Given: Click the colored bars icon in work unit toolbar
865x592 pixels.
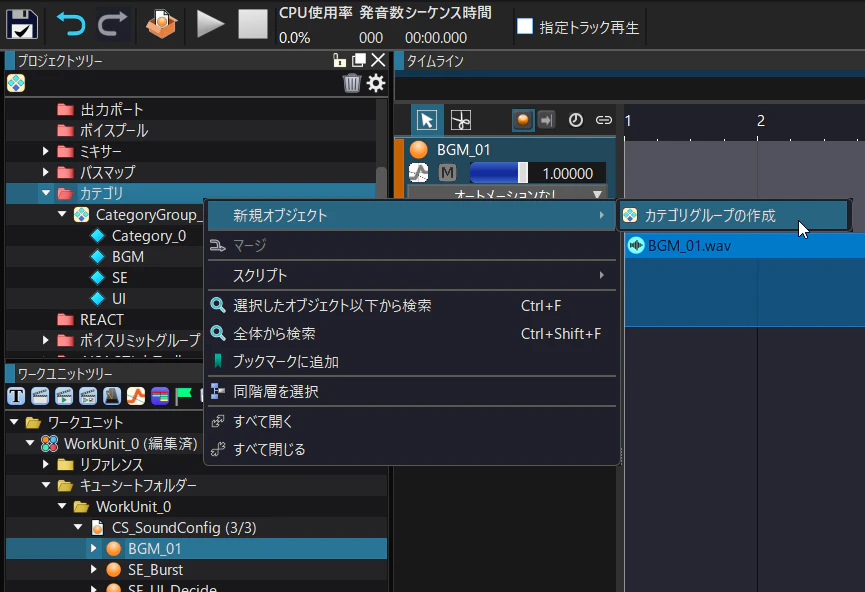Looking at the screenshot, I should (x=160, y=396).
